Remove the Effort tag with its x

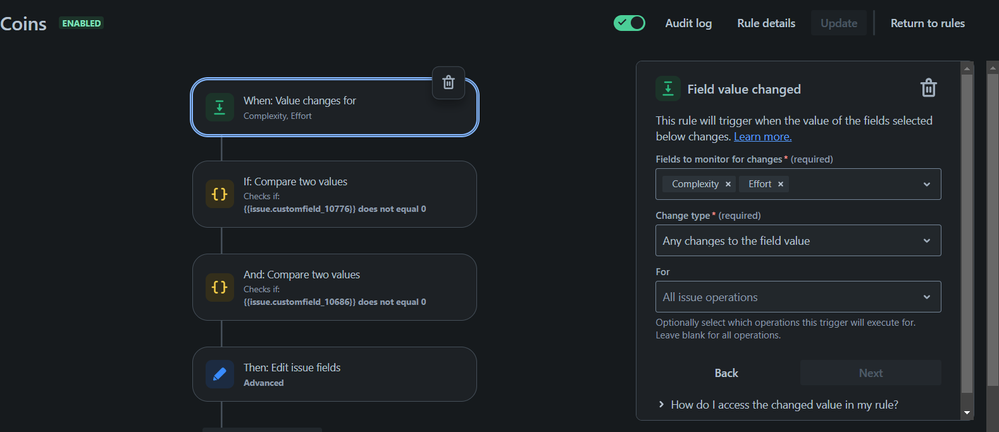(780, 184)
